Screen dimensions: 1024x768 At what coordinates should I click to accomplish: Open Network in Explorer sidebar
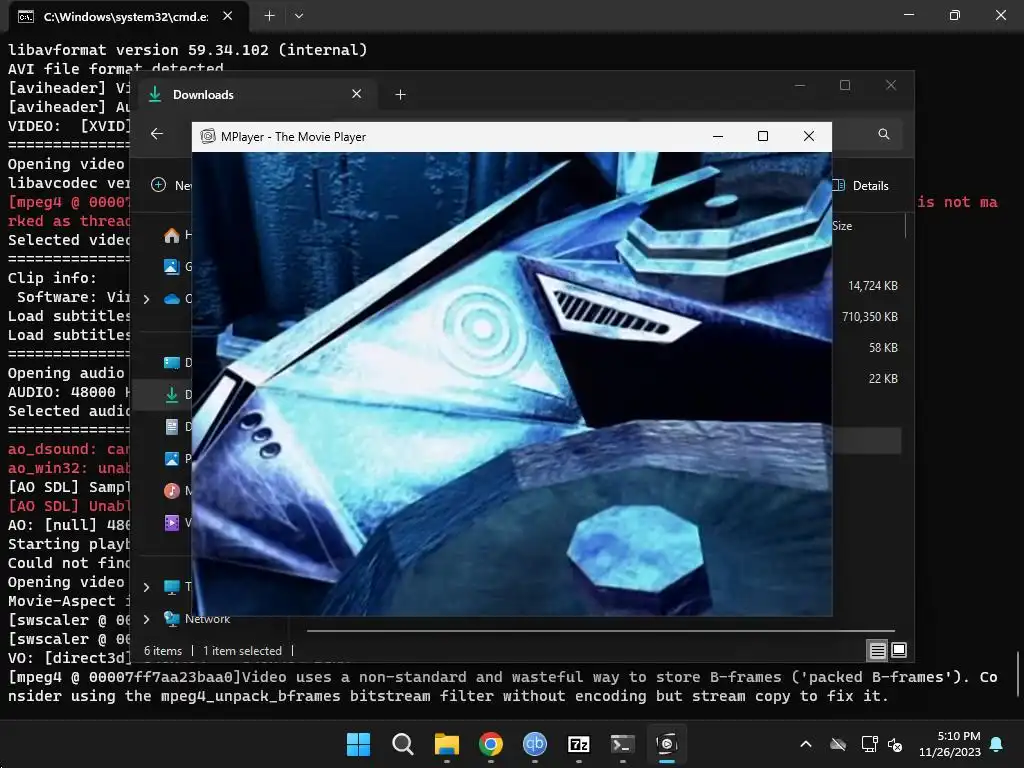(197, 619)
